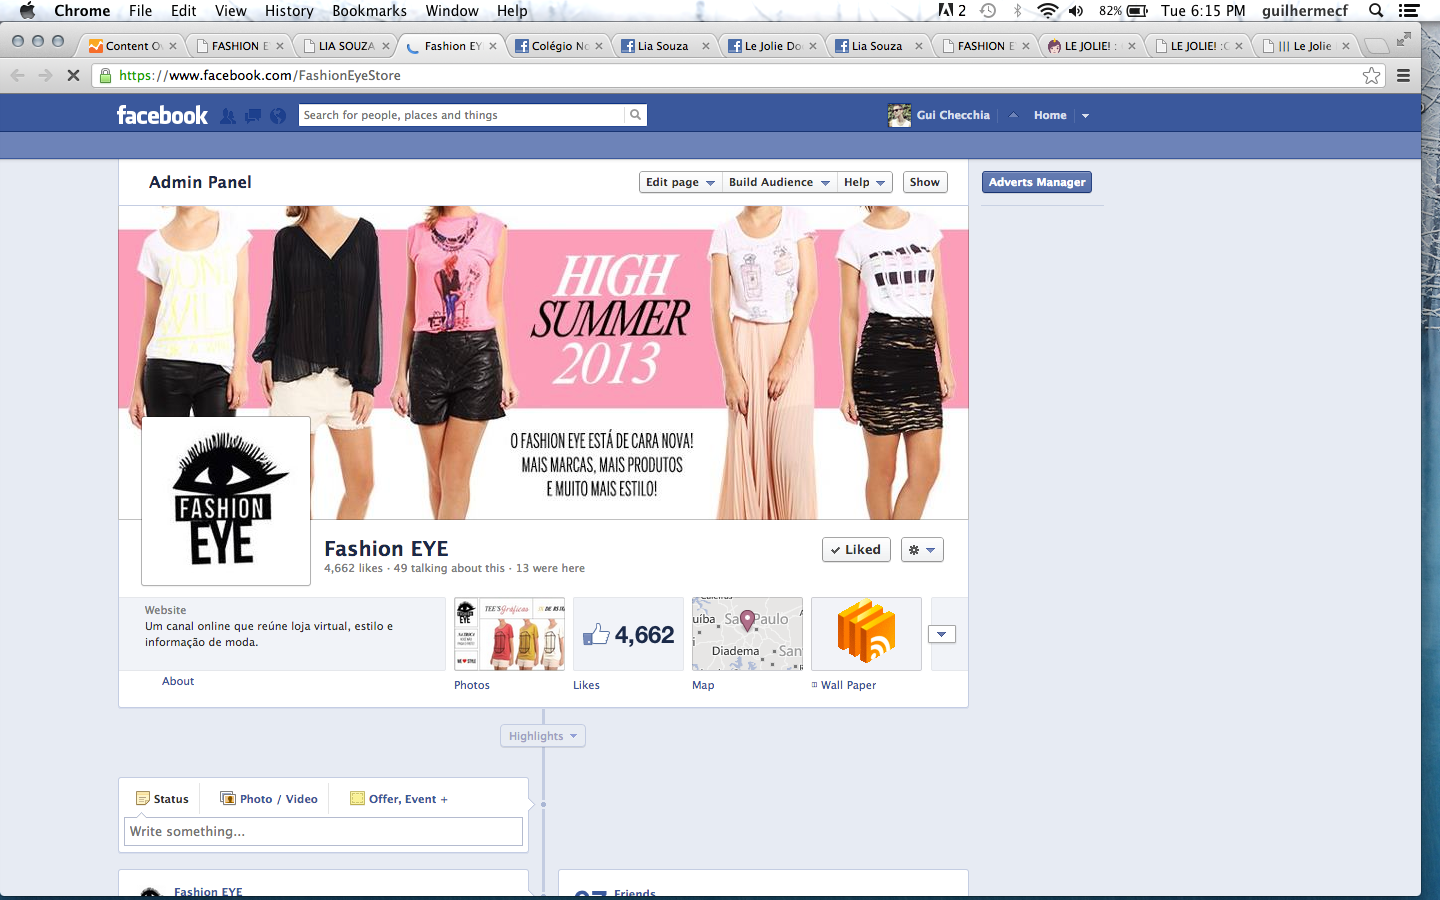Click Write something text box
Screen dimensions: 1440x900
tap(323, 832)
